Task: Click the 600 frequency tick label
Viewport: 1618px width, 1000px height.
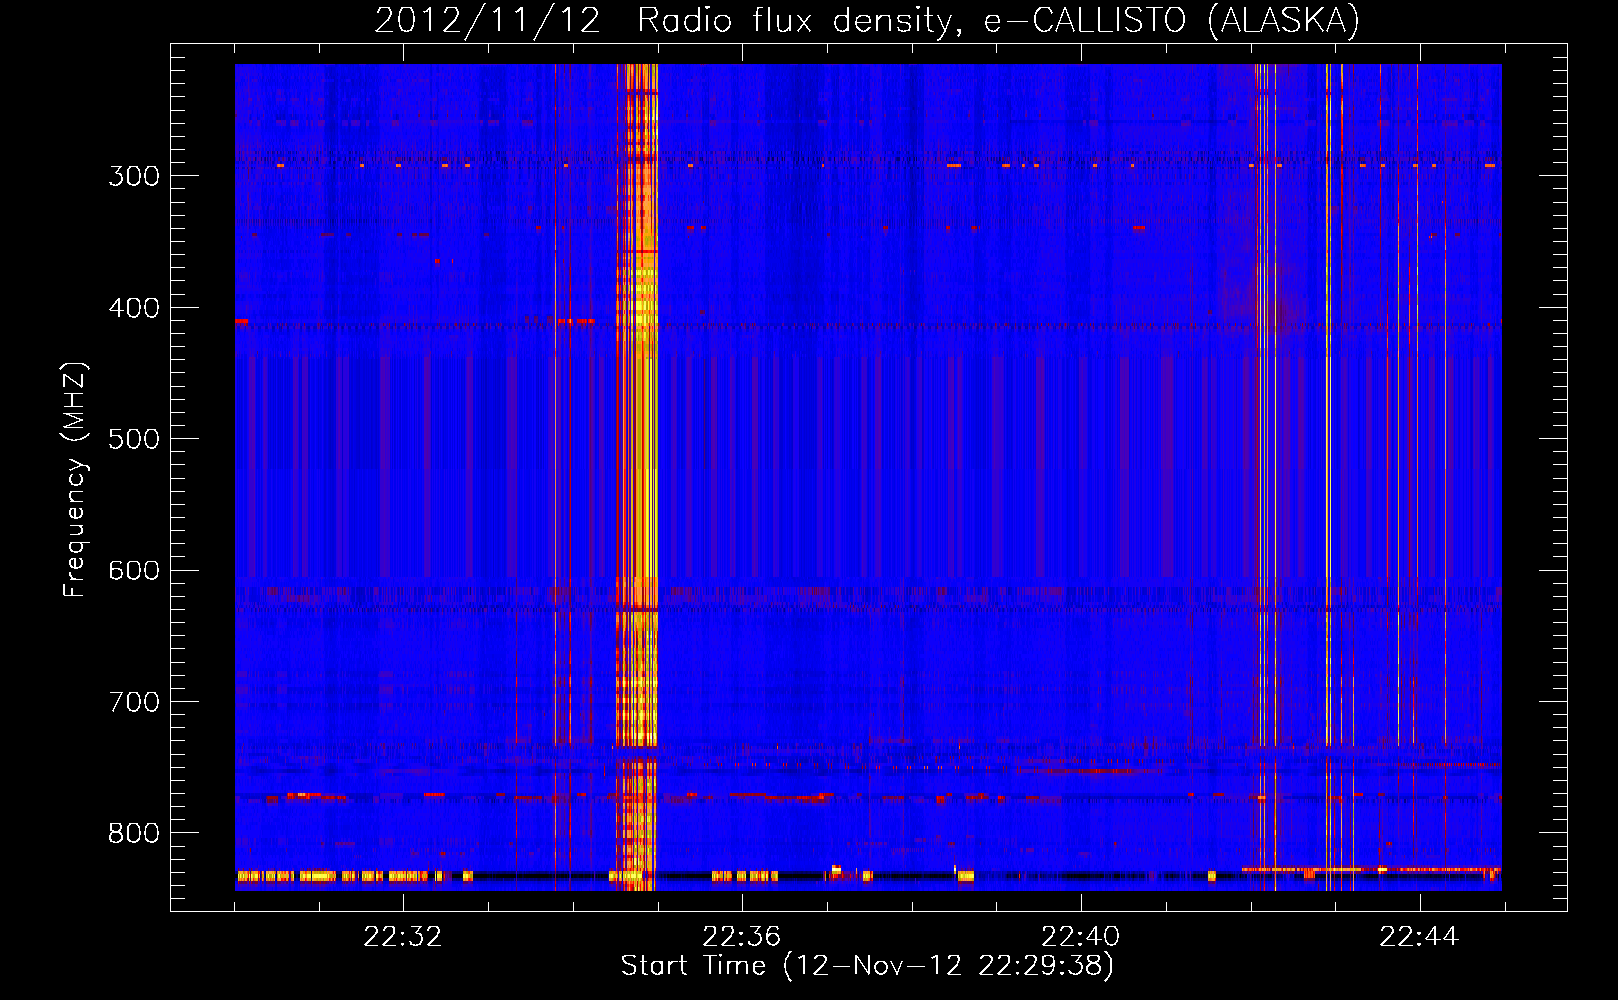Action: [134, 571]
